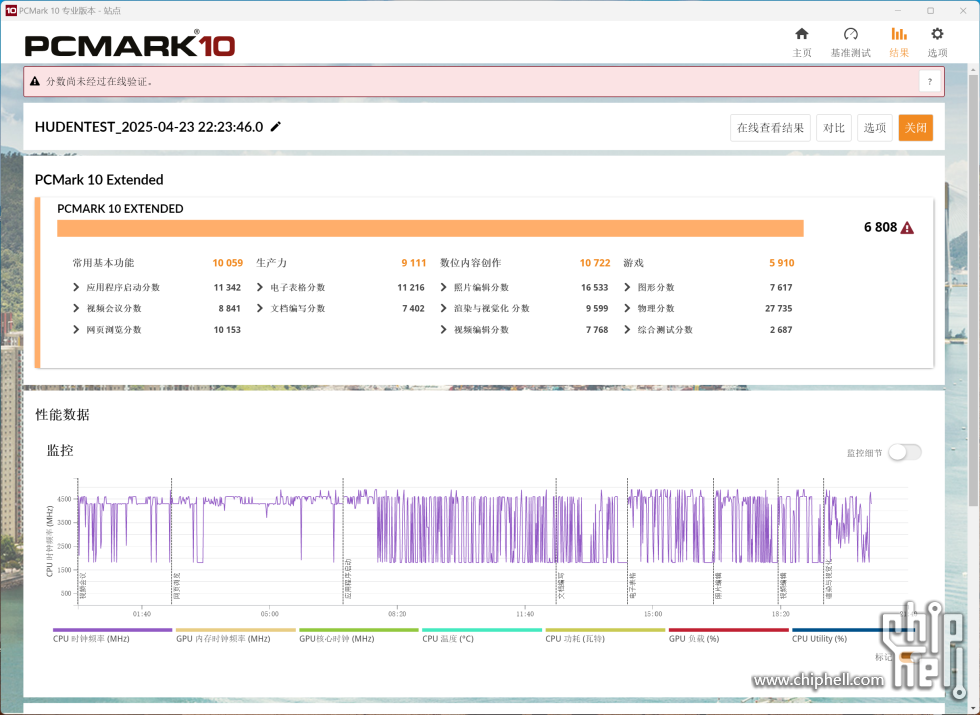Click the 生产力 score 9 111
980x715 pixels.
click(x=414, y=262)
